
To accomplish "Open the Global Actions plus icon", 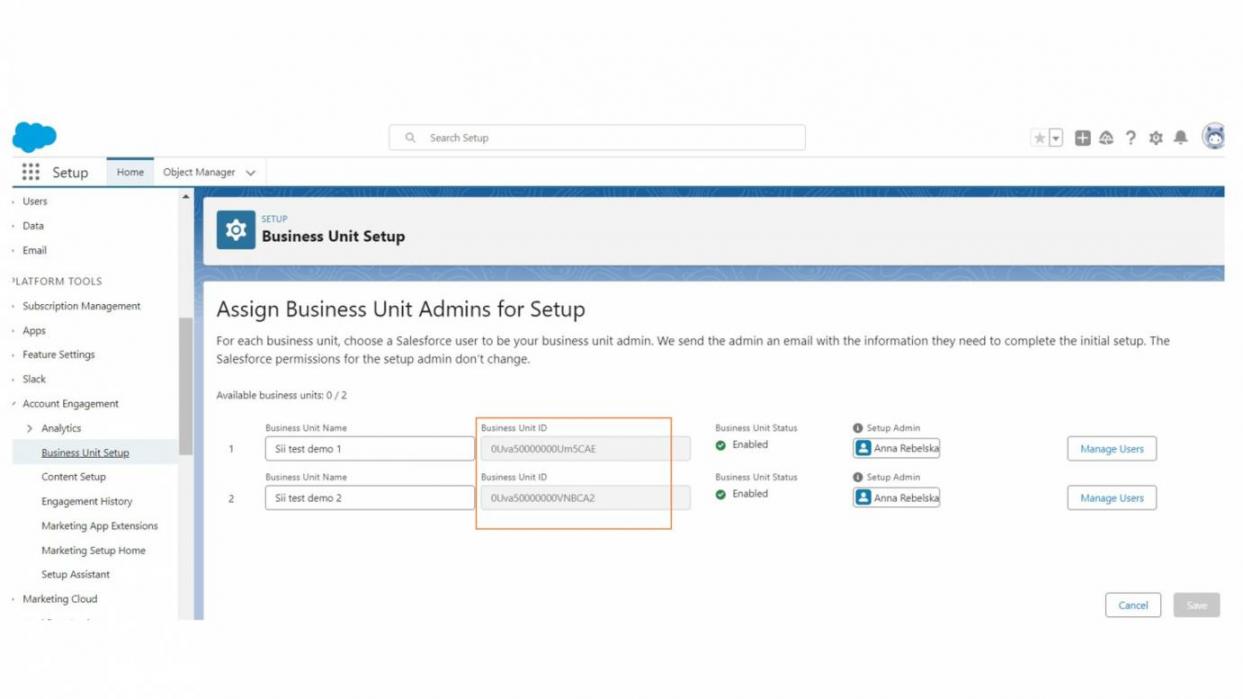I will coord(1082,138).
